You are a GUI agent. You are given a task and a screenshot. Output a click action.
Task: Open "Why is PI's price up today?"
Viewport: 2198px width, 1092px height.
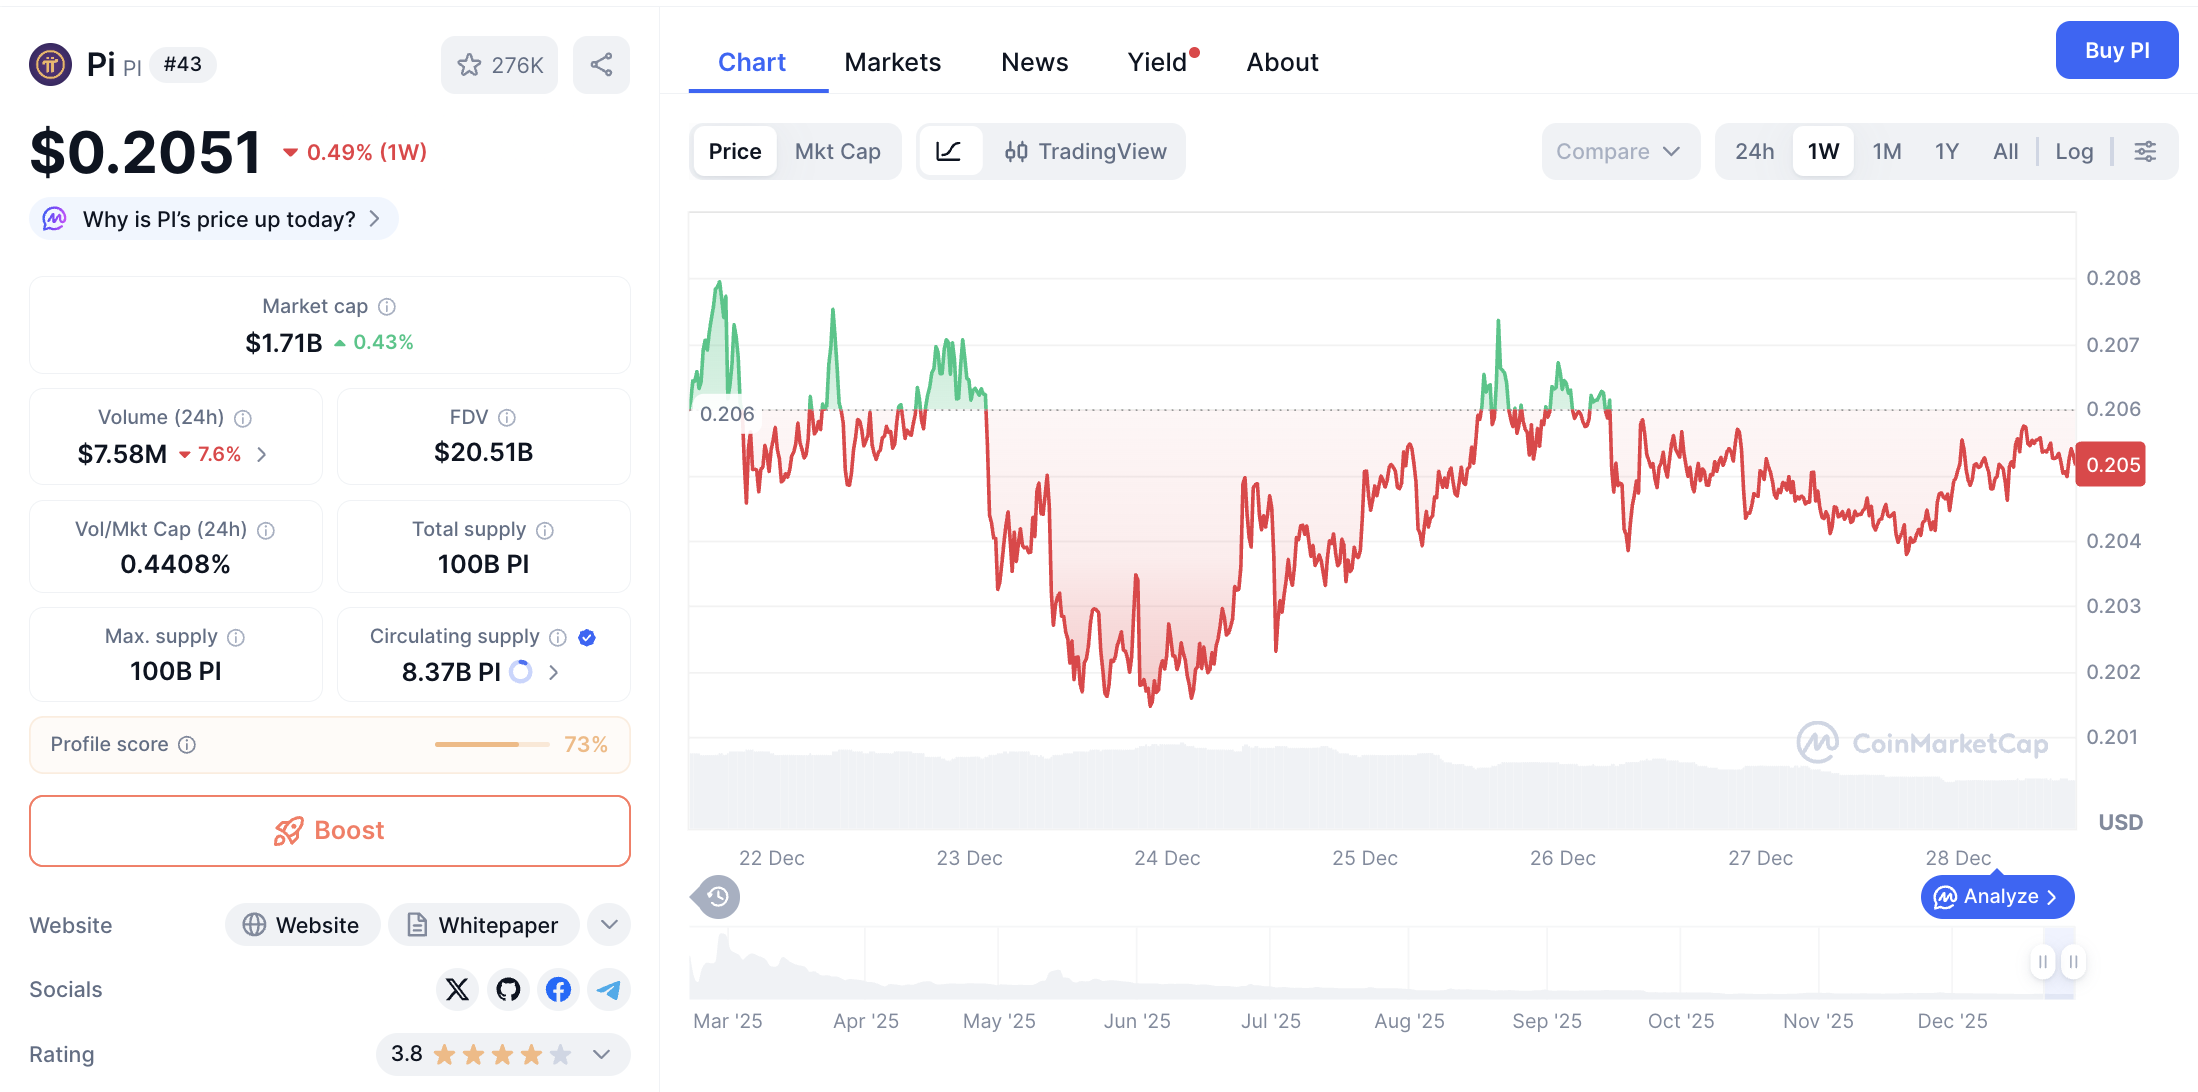pyautogui.click(x=212, y=218)
